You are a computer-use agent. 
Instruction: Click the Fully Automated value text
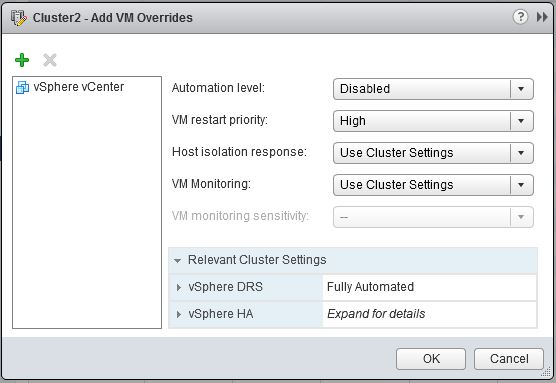[370, 287]
